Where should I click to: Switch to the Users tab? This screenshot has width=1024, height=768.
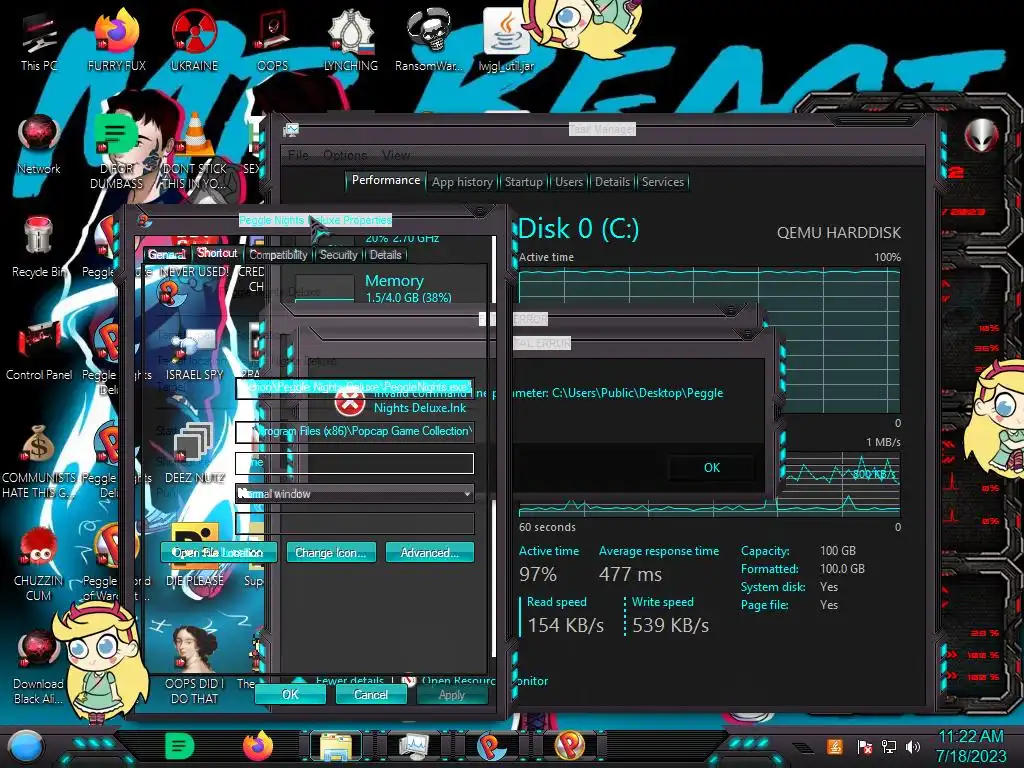pyautogui.click(x=568, y=182)
